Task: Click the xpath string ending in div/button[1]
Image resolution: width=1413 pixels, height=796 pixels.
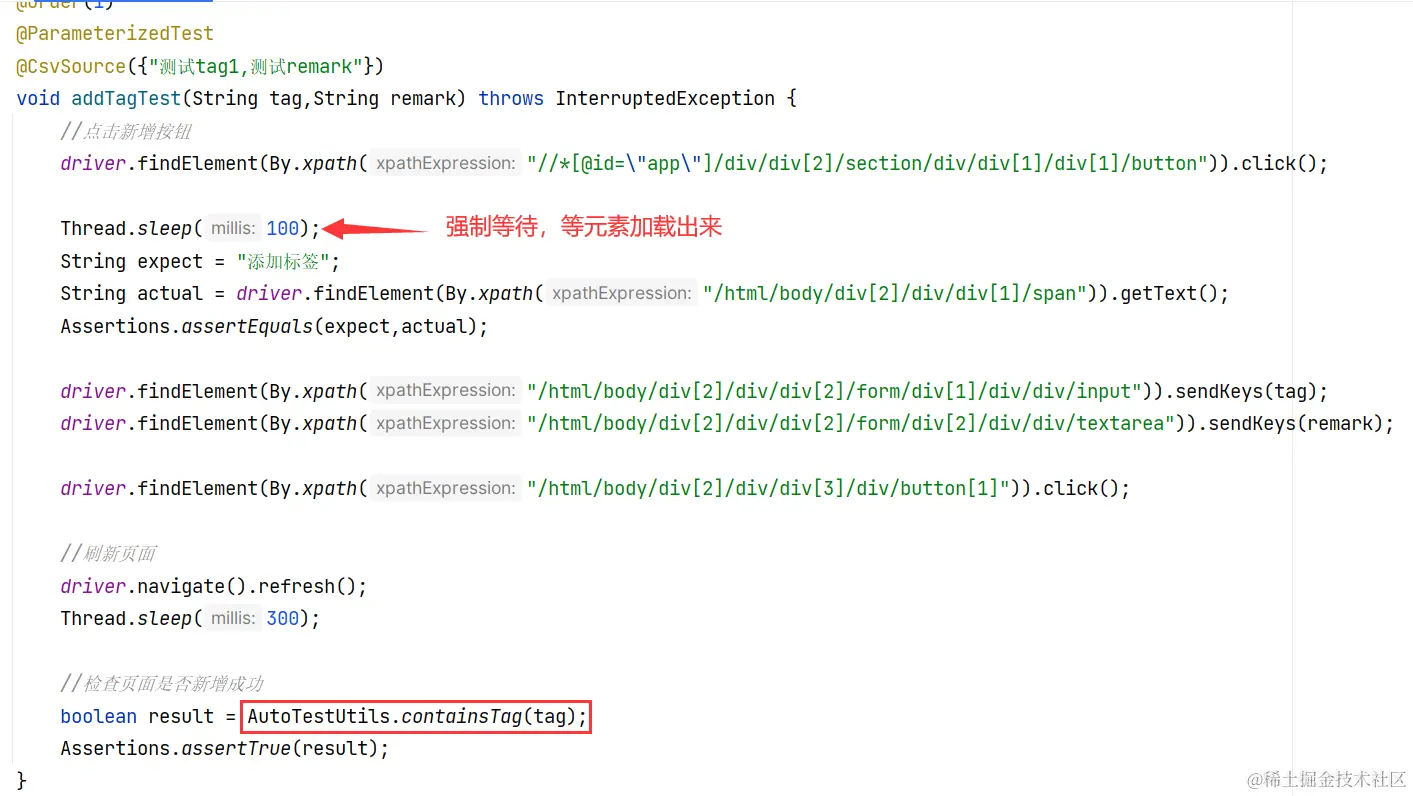Action: pos(769,488)
